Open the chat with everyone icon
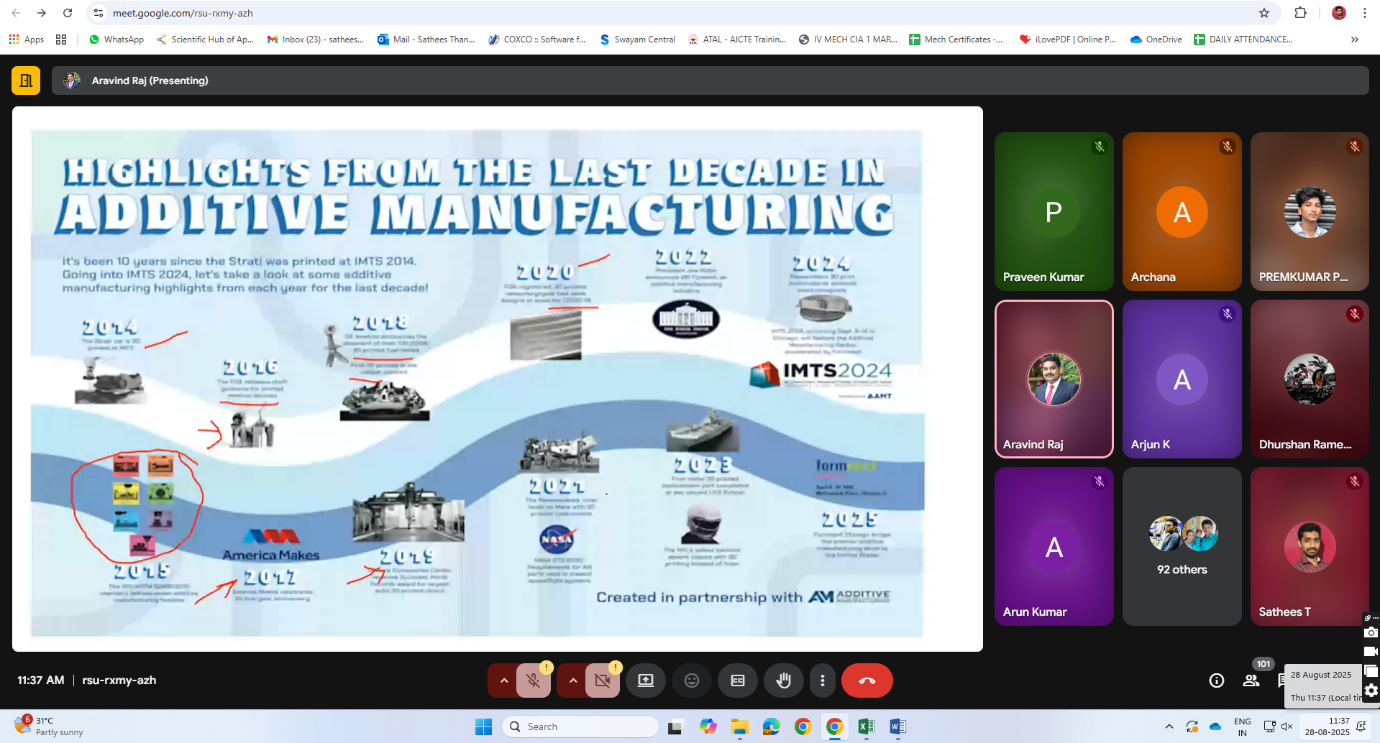 1281,680
